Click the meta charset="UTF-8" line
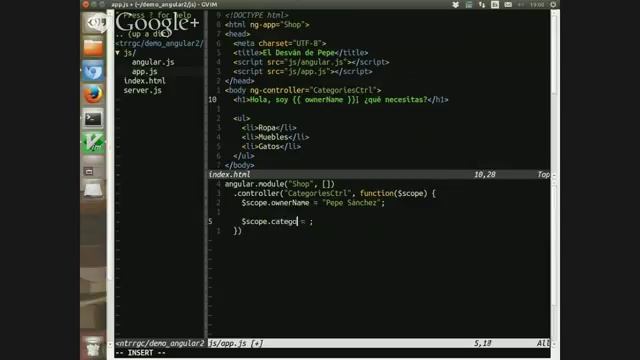Viewport: 640px width, 360px height. pos(280,43)
